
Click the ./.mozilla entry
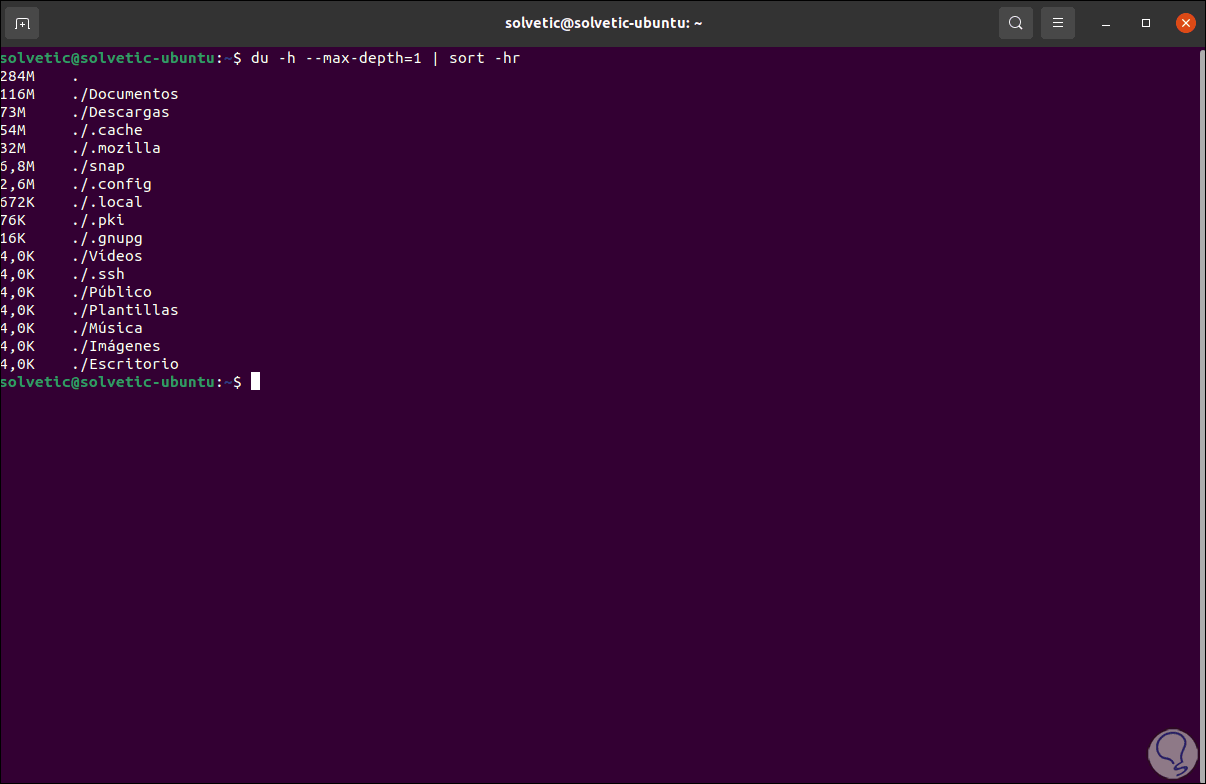click(x=116, y=148)
